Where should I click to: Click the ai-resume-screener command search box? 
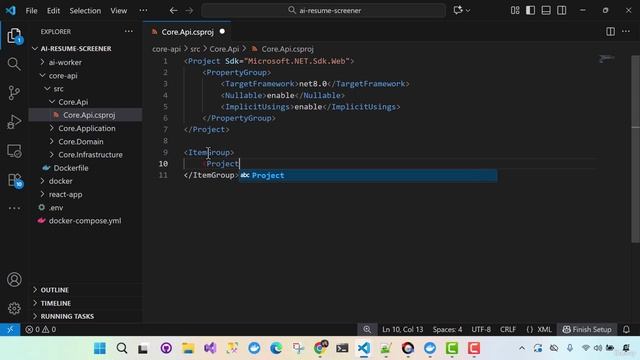click(324, 11)
